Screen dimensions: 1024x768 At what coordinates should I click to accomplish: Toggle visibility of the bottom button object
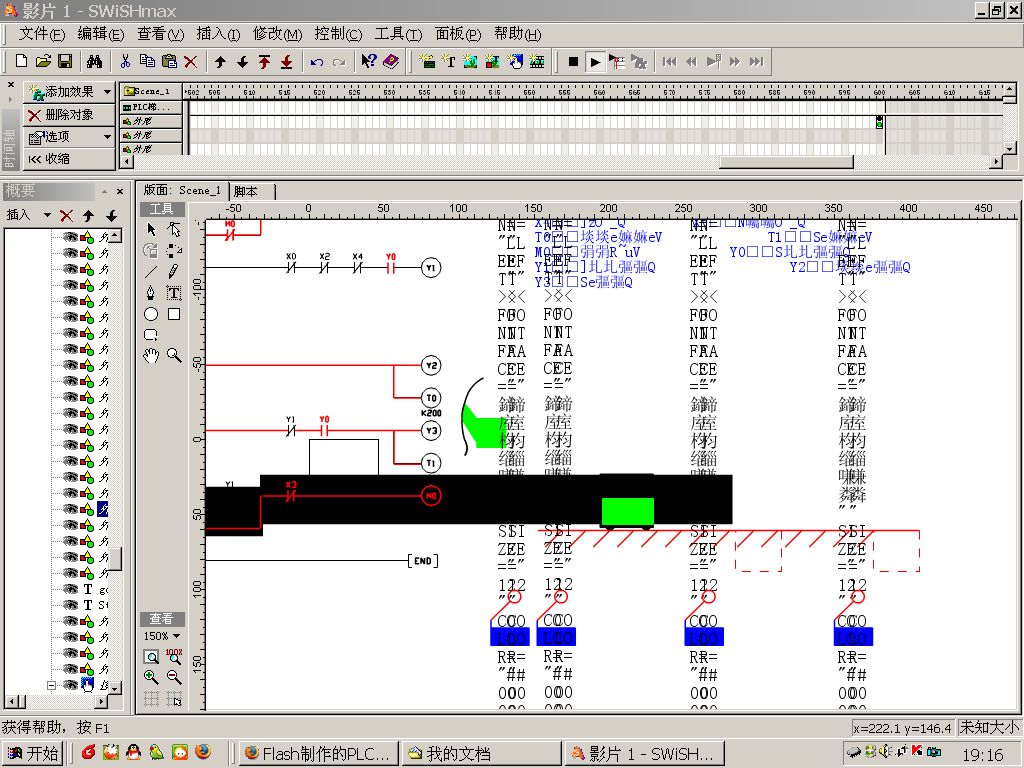pyautogui.click(x=70, y=685)
